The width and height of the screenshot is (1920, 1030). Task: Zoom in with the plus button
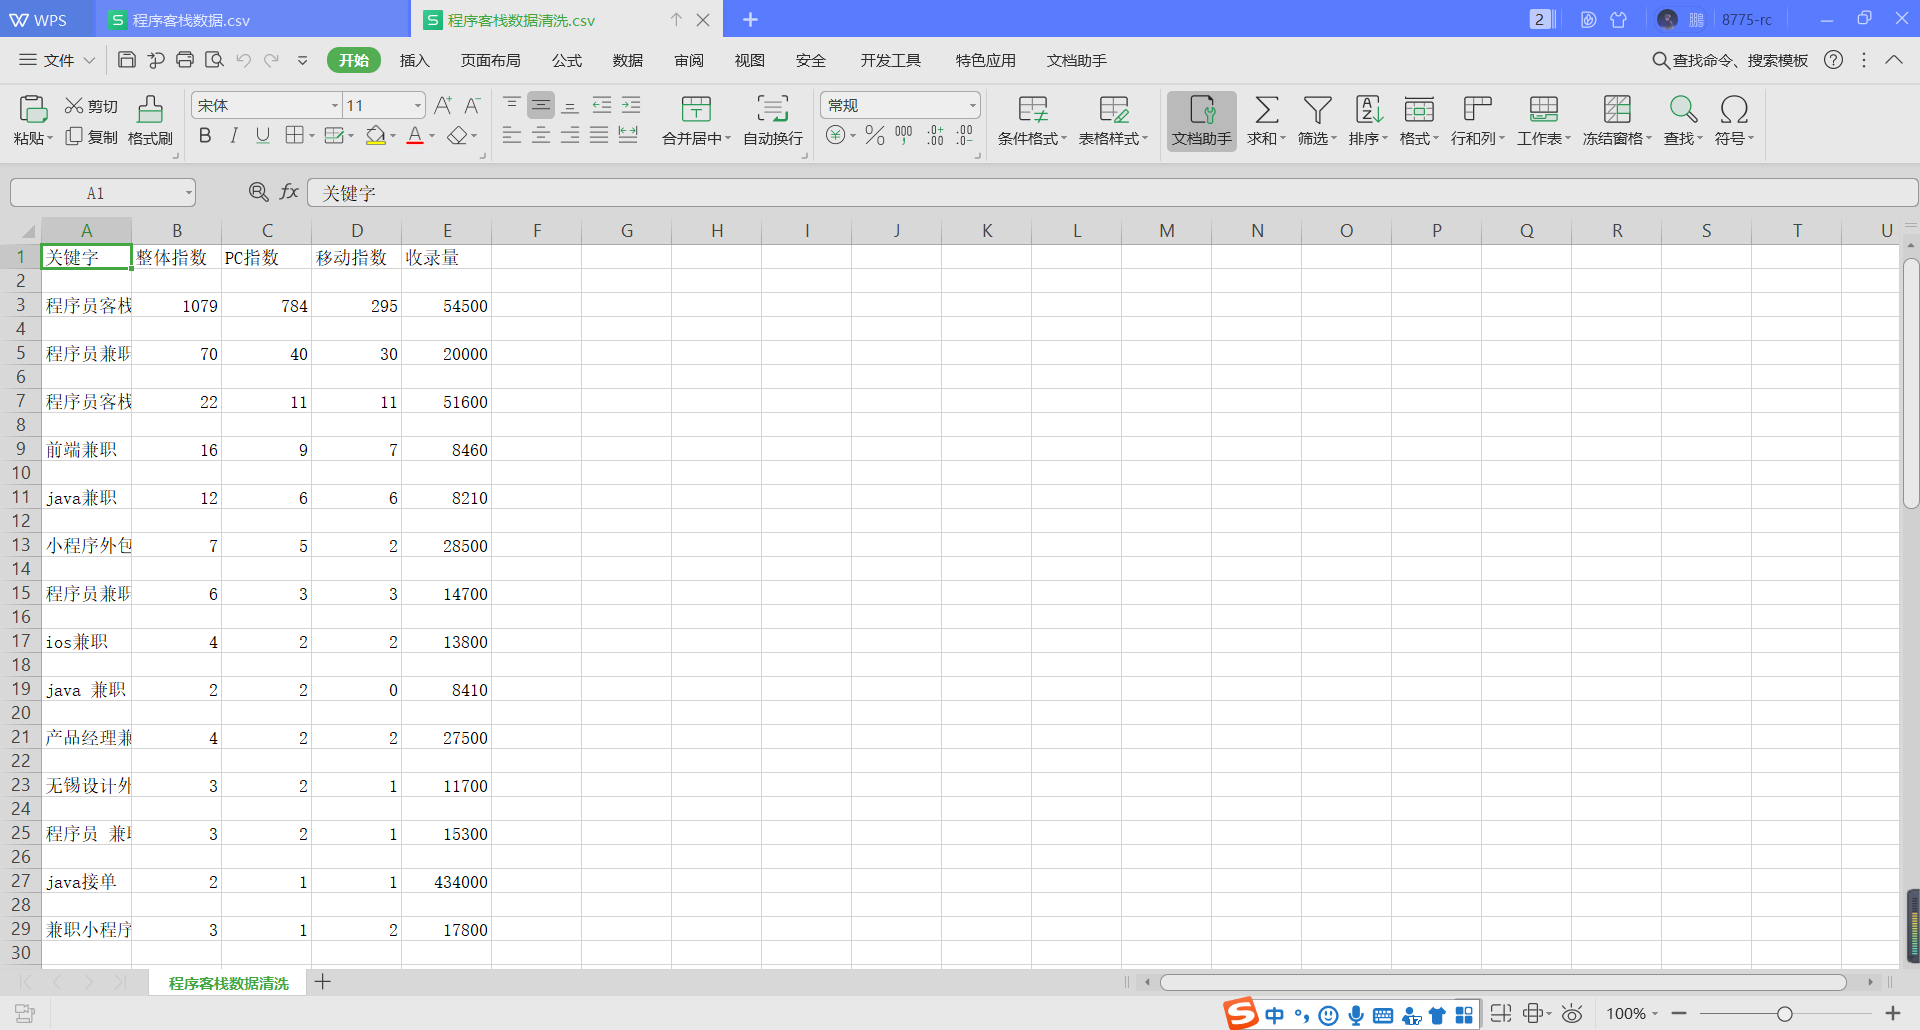click(x=1892, y=1013)
